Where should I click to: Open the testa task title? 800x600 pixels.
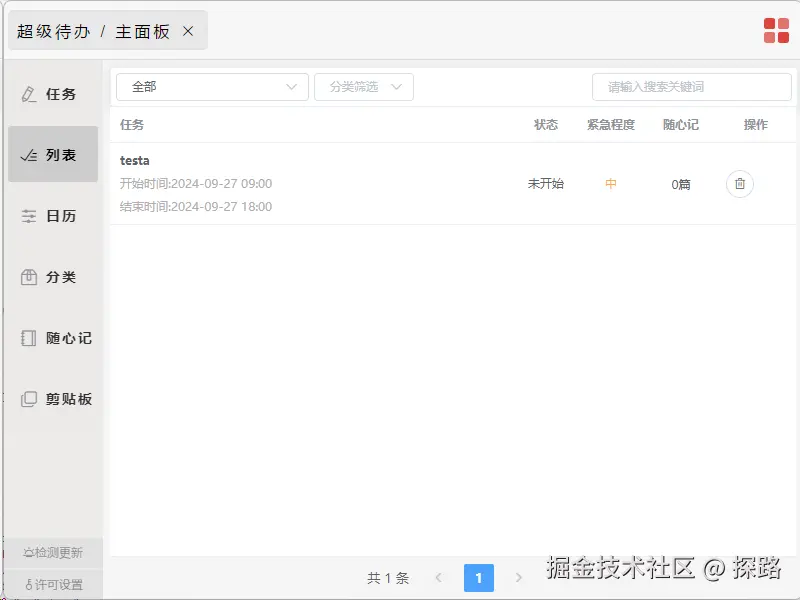[135, 160]
